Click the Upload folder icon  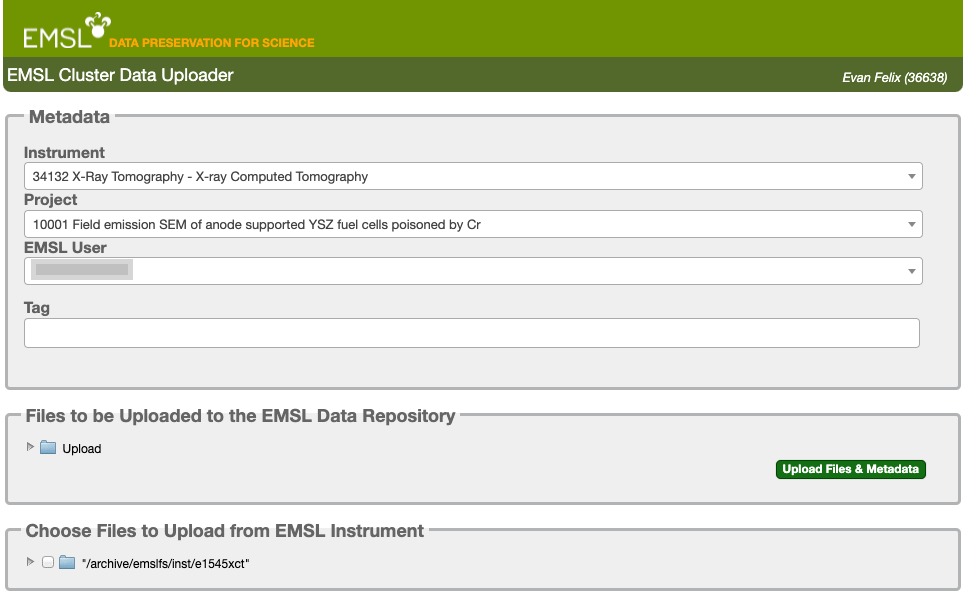pyautogui.click(x=48, y=448)
